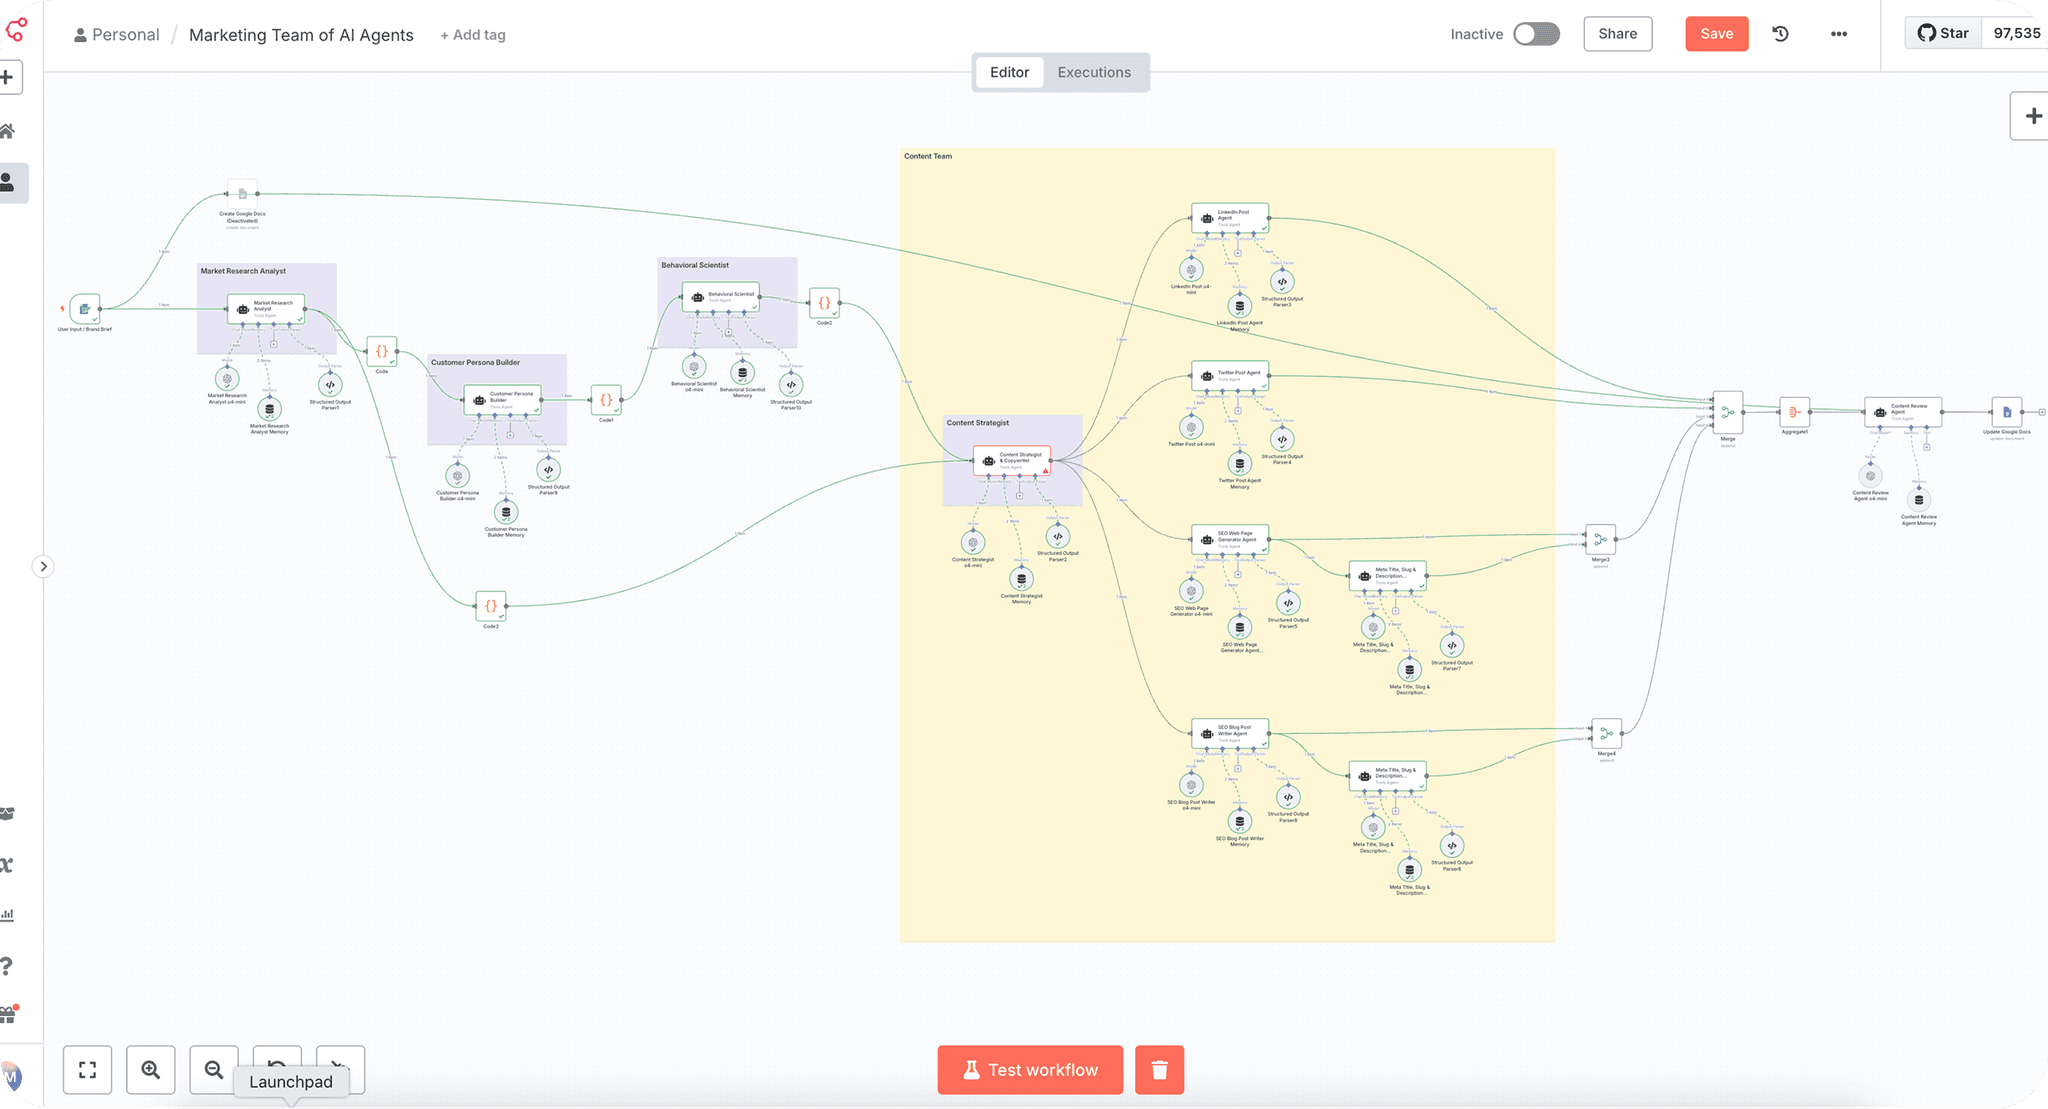Select the Editor tab
The height and width of the screenshot is (1109, 2048).
[1009, 72]
